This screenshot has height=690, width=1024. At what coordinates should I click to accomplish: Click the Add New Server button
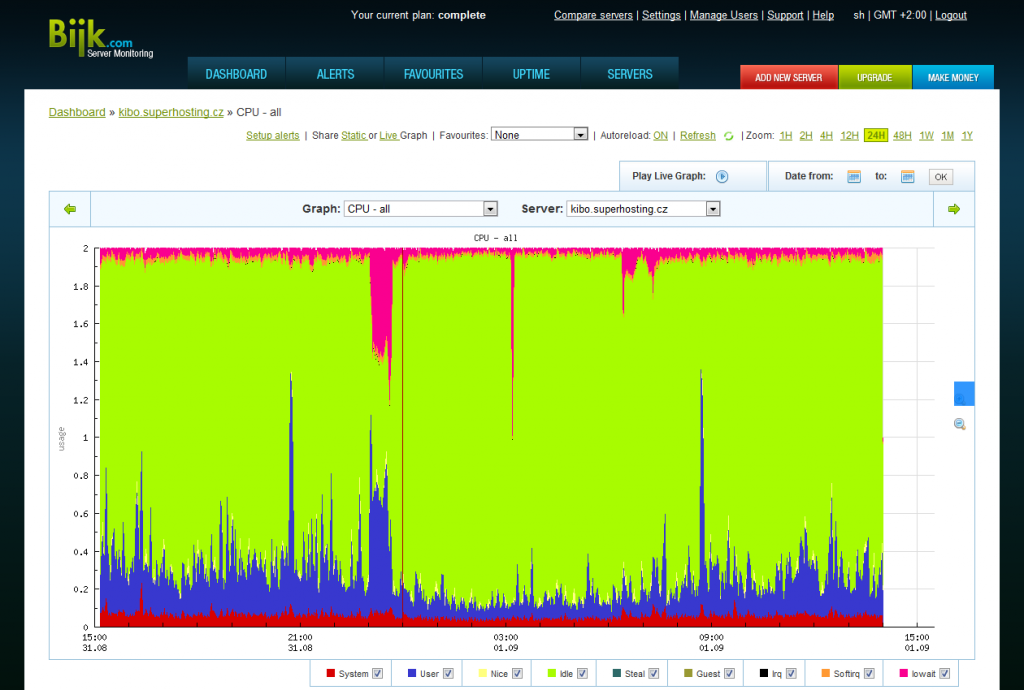pyautogui.click(x=789, y=77)
